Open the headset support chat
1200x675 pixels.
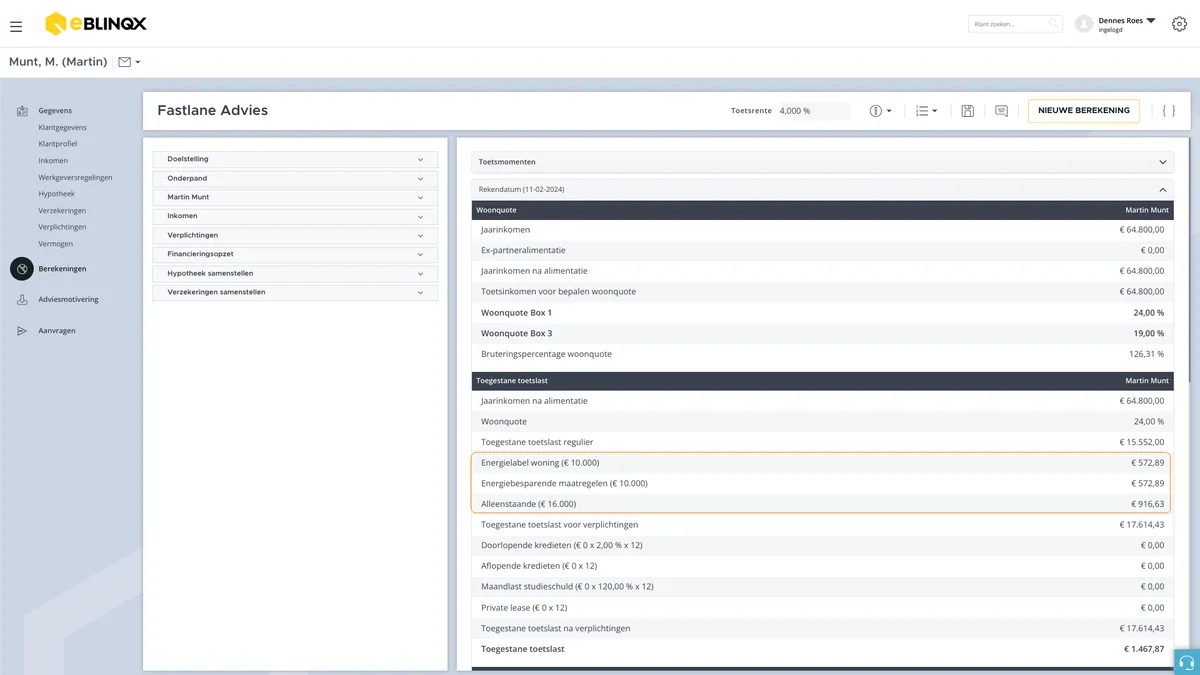coord(1187,662)
